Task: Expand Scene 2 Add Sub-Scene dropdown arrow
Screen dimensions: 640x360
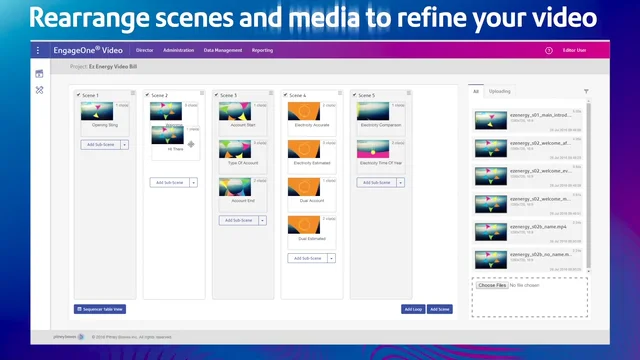Action: tap(193, 182)
